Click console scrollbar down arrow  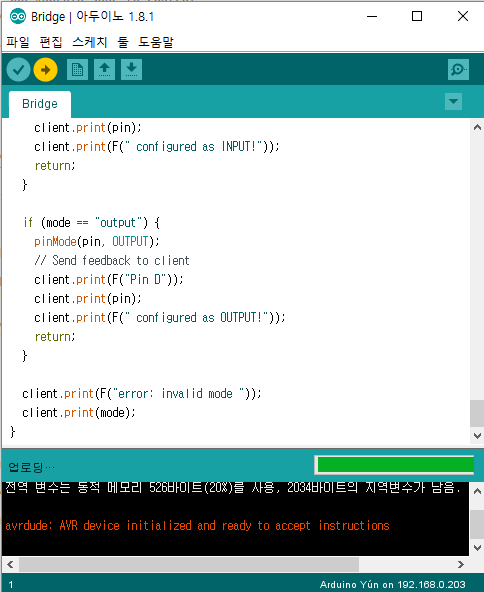[x=477, y=547]
